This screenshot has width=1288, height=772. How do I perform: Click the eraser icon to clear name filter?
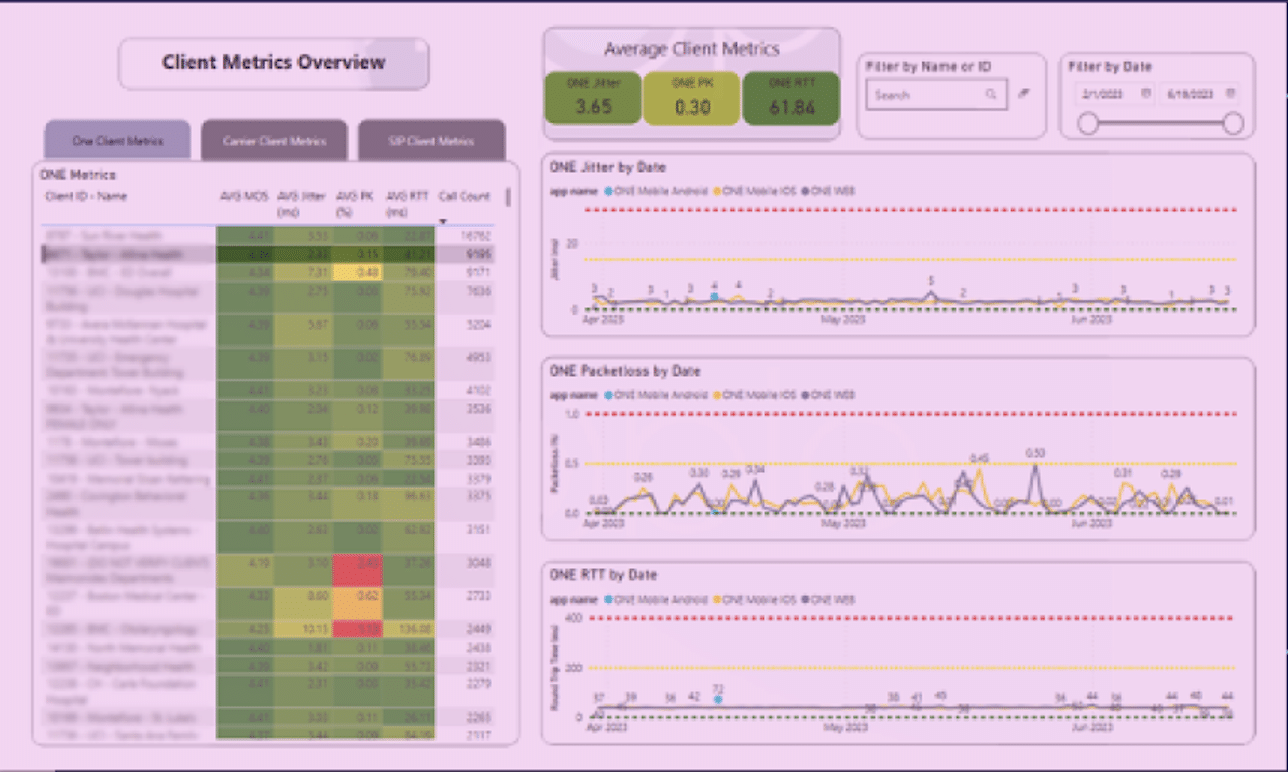coord(1024,94)
